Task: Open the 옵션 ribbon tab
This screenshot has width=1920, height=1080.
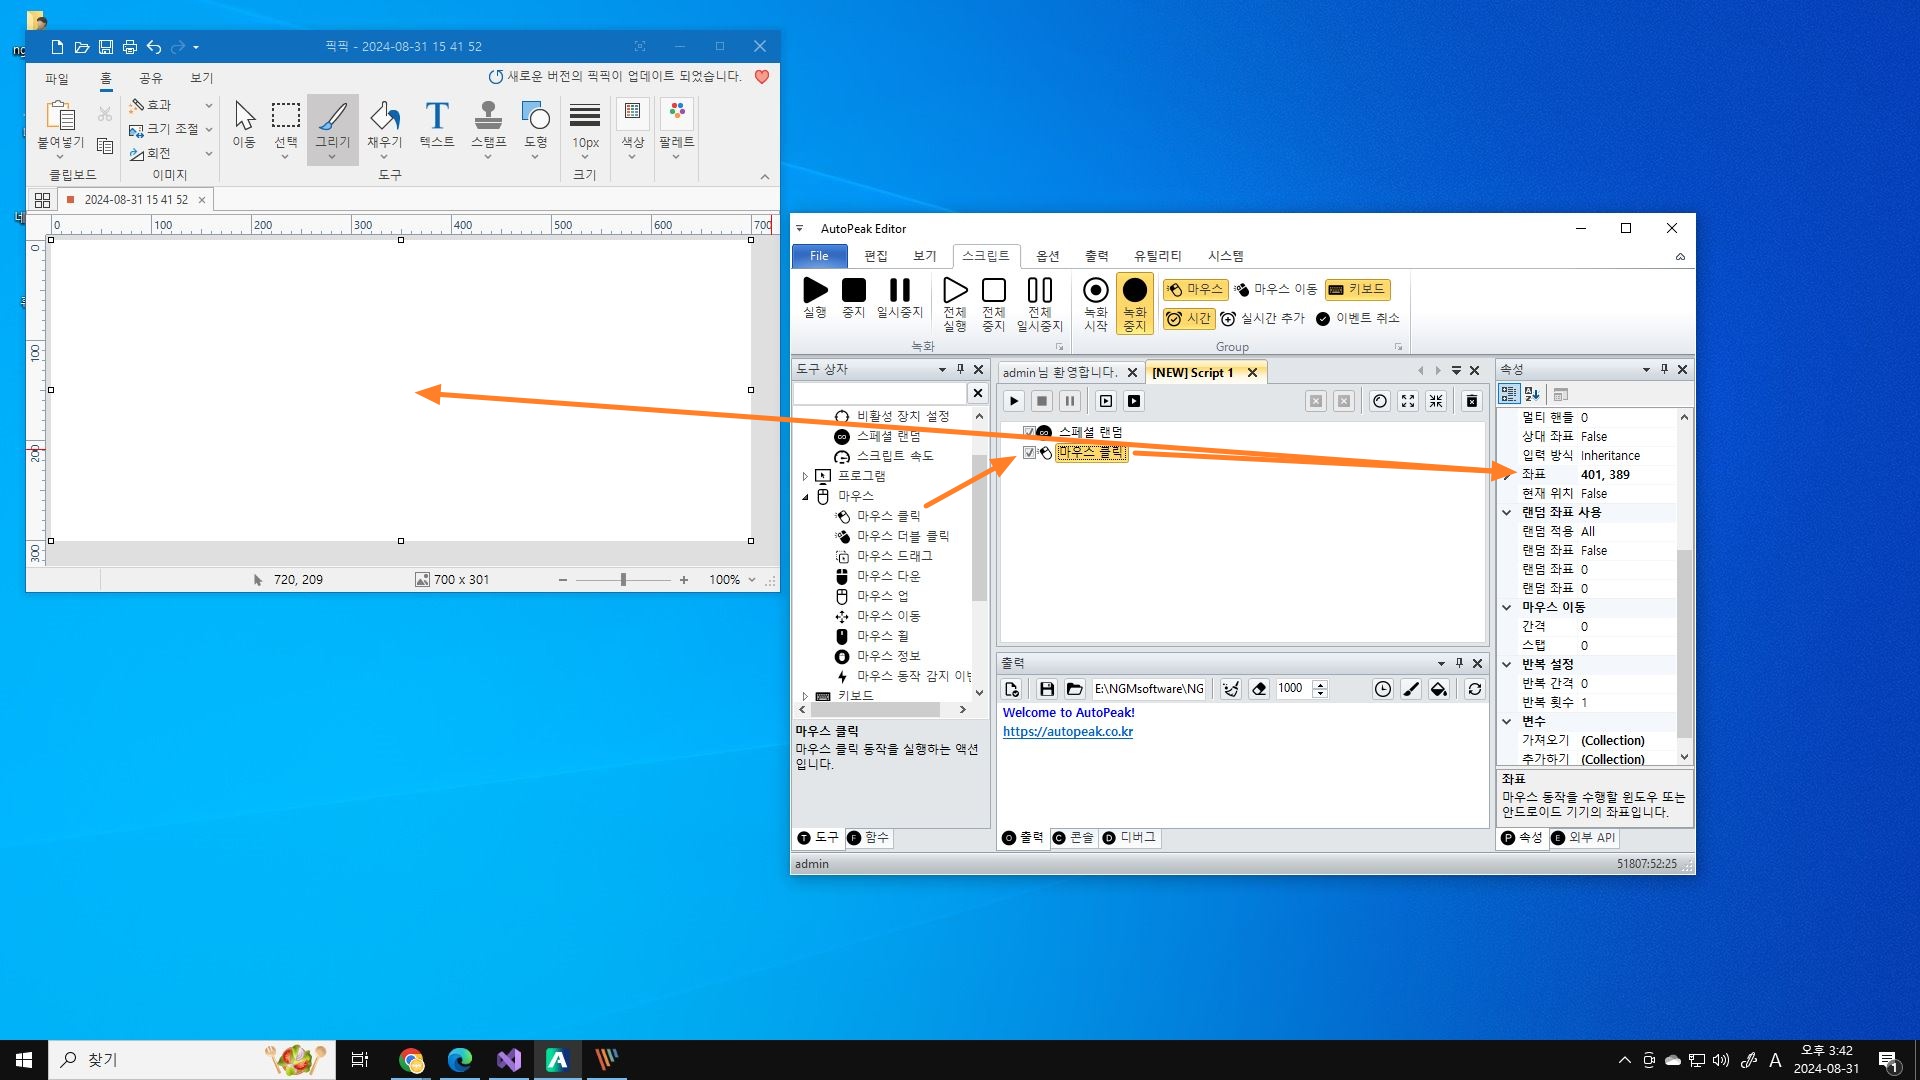Action: (x=1047, y=256)
